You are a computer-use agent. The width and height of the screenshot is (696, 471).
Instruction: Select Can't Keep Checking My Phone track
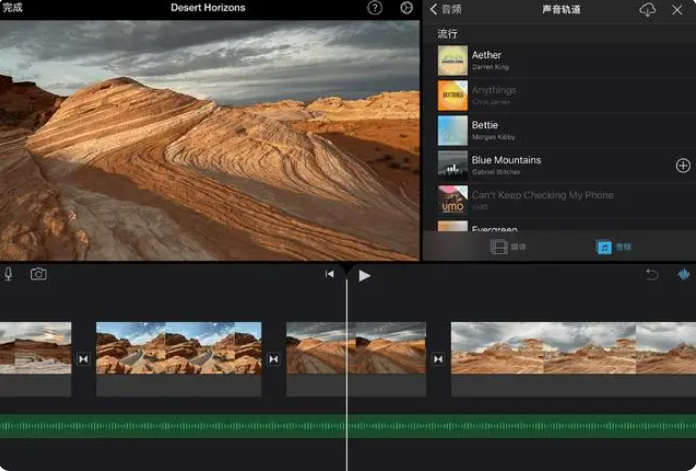pos(542,195)
